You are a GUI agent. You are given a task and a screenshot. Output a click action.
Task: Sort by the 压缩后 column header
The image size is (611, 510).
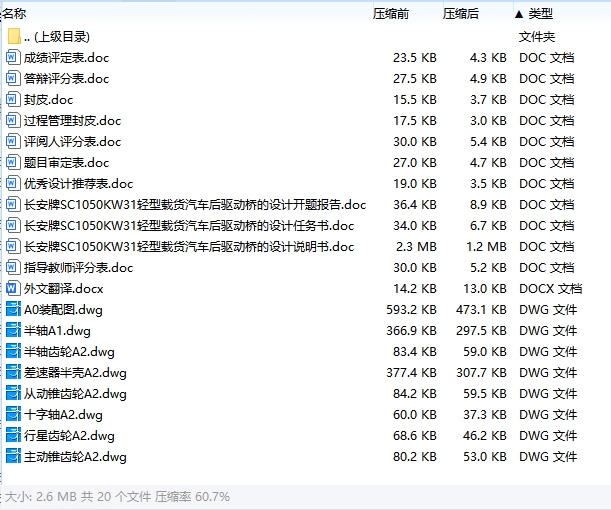pyautogui.click(x=461, y=14)
